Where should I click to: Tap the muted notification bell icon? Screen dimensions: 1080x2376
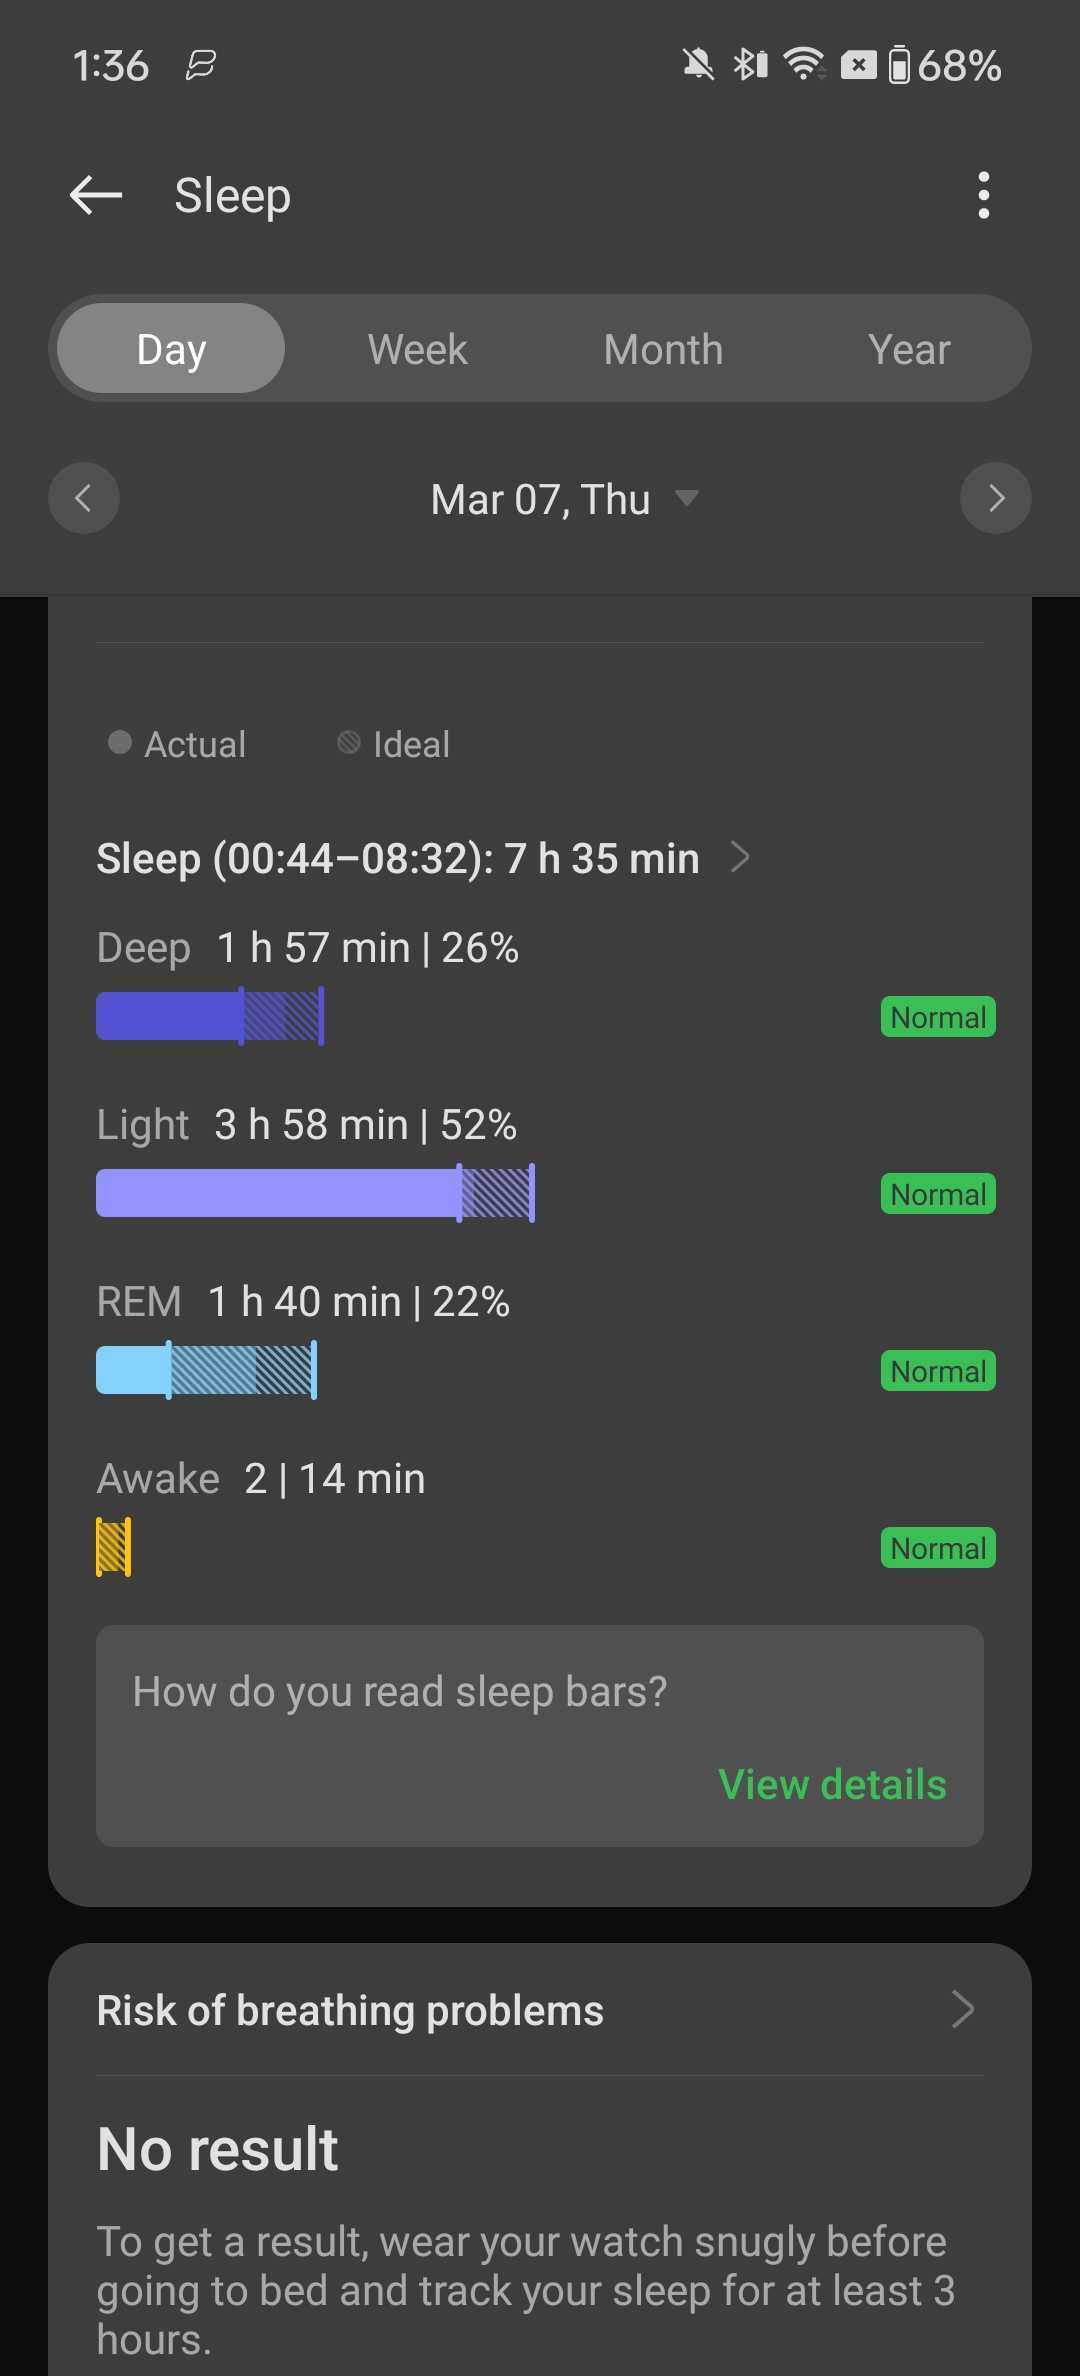[698, 65]
